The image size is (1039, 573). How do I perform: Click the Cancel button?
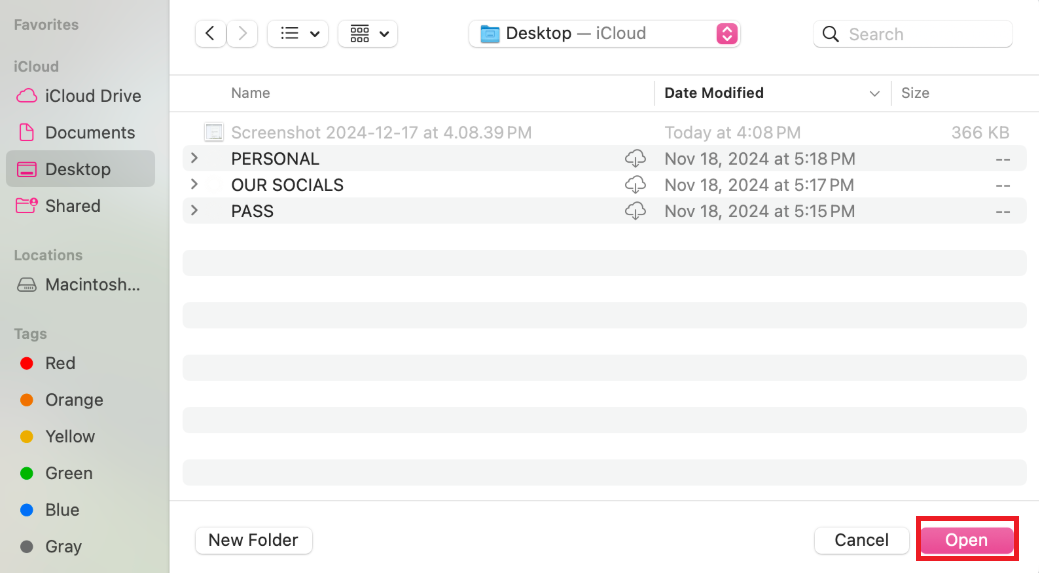click(x=861, y=541)
